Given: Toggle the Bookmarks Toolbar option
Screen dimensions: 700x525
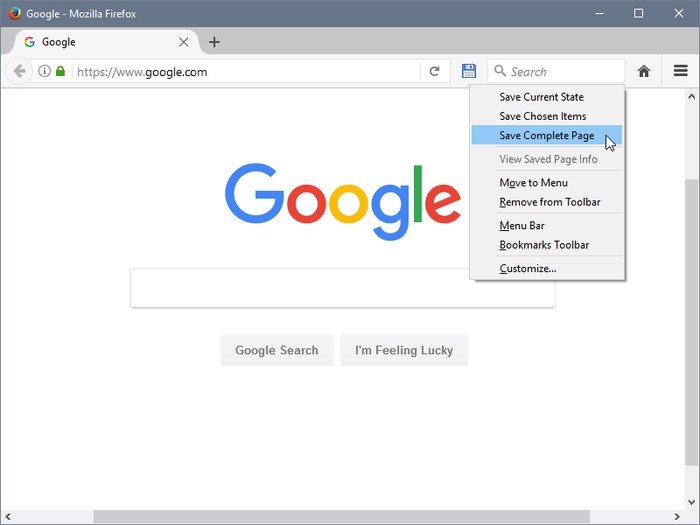Looking at the screenshot, I should pos(546,245).
